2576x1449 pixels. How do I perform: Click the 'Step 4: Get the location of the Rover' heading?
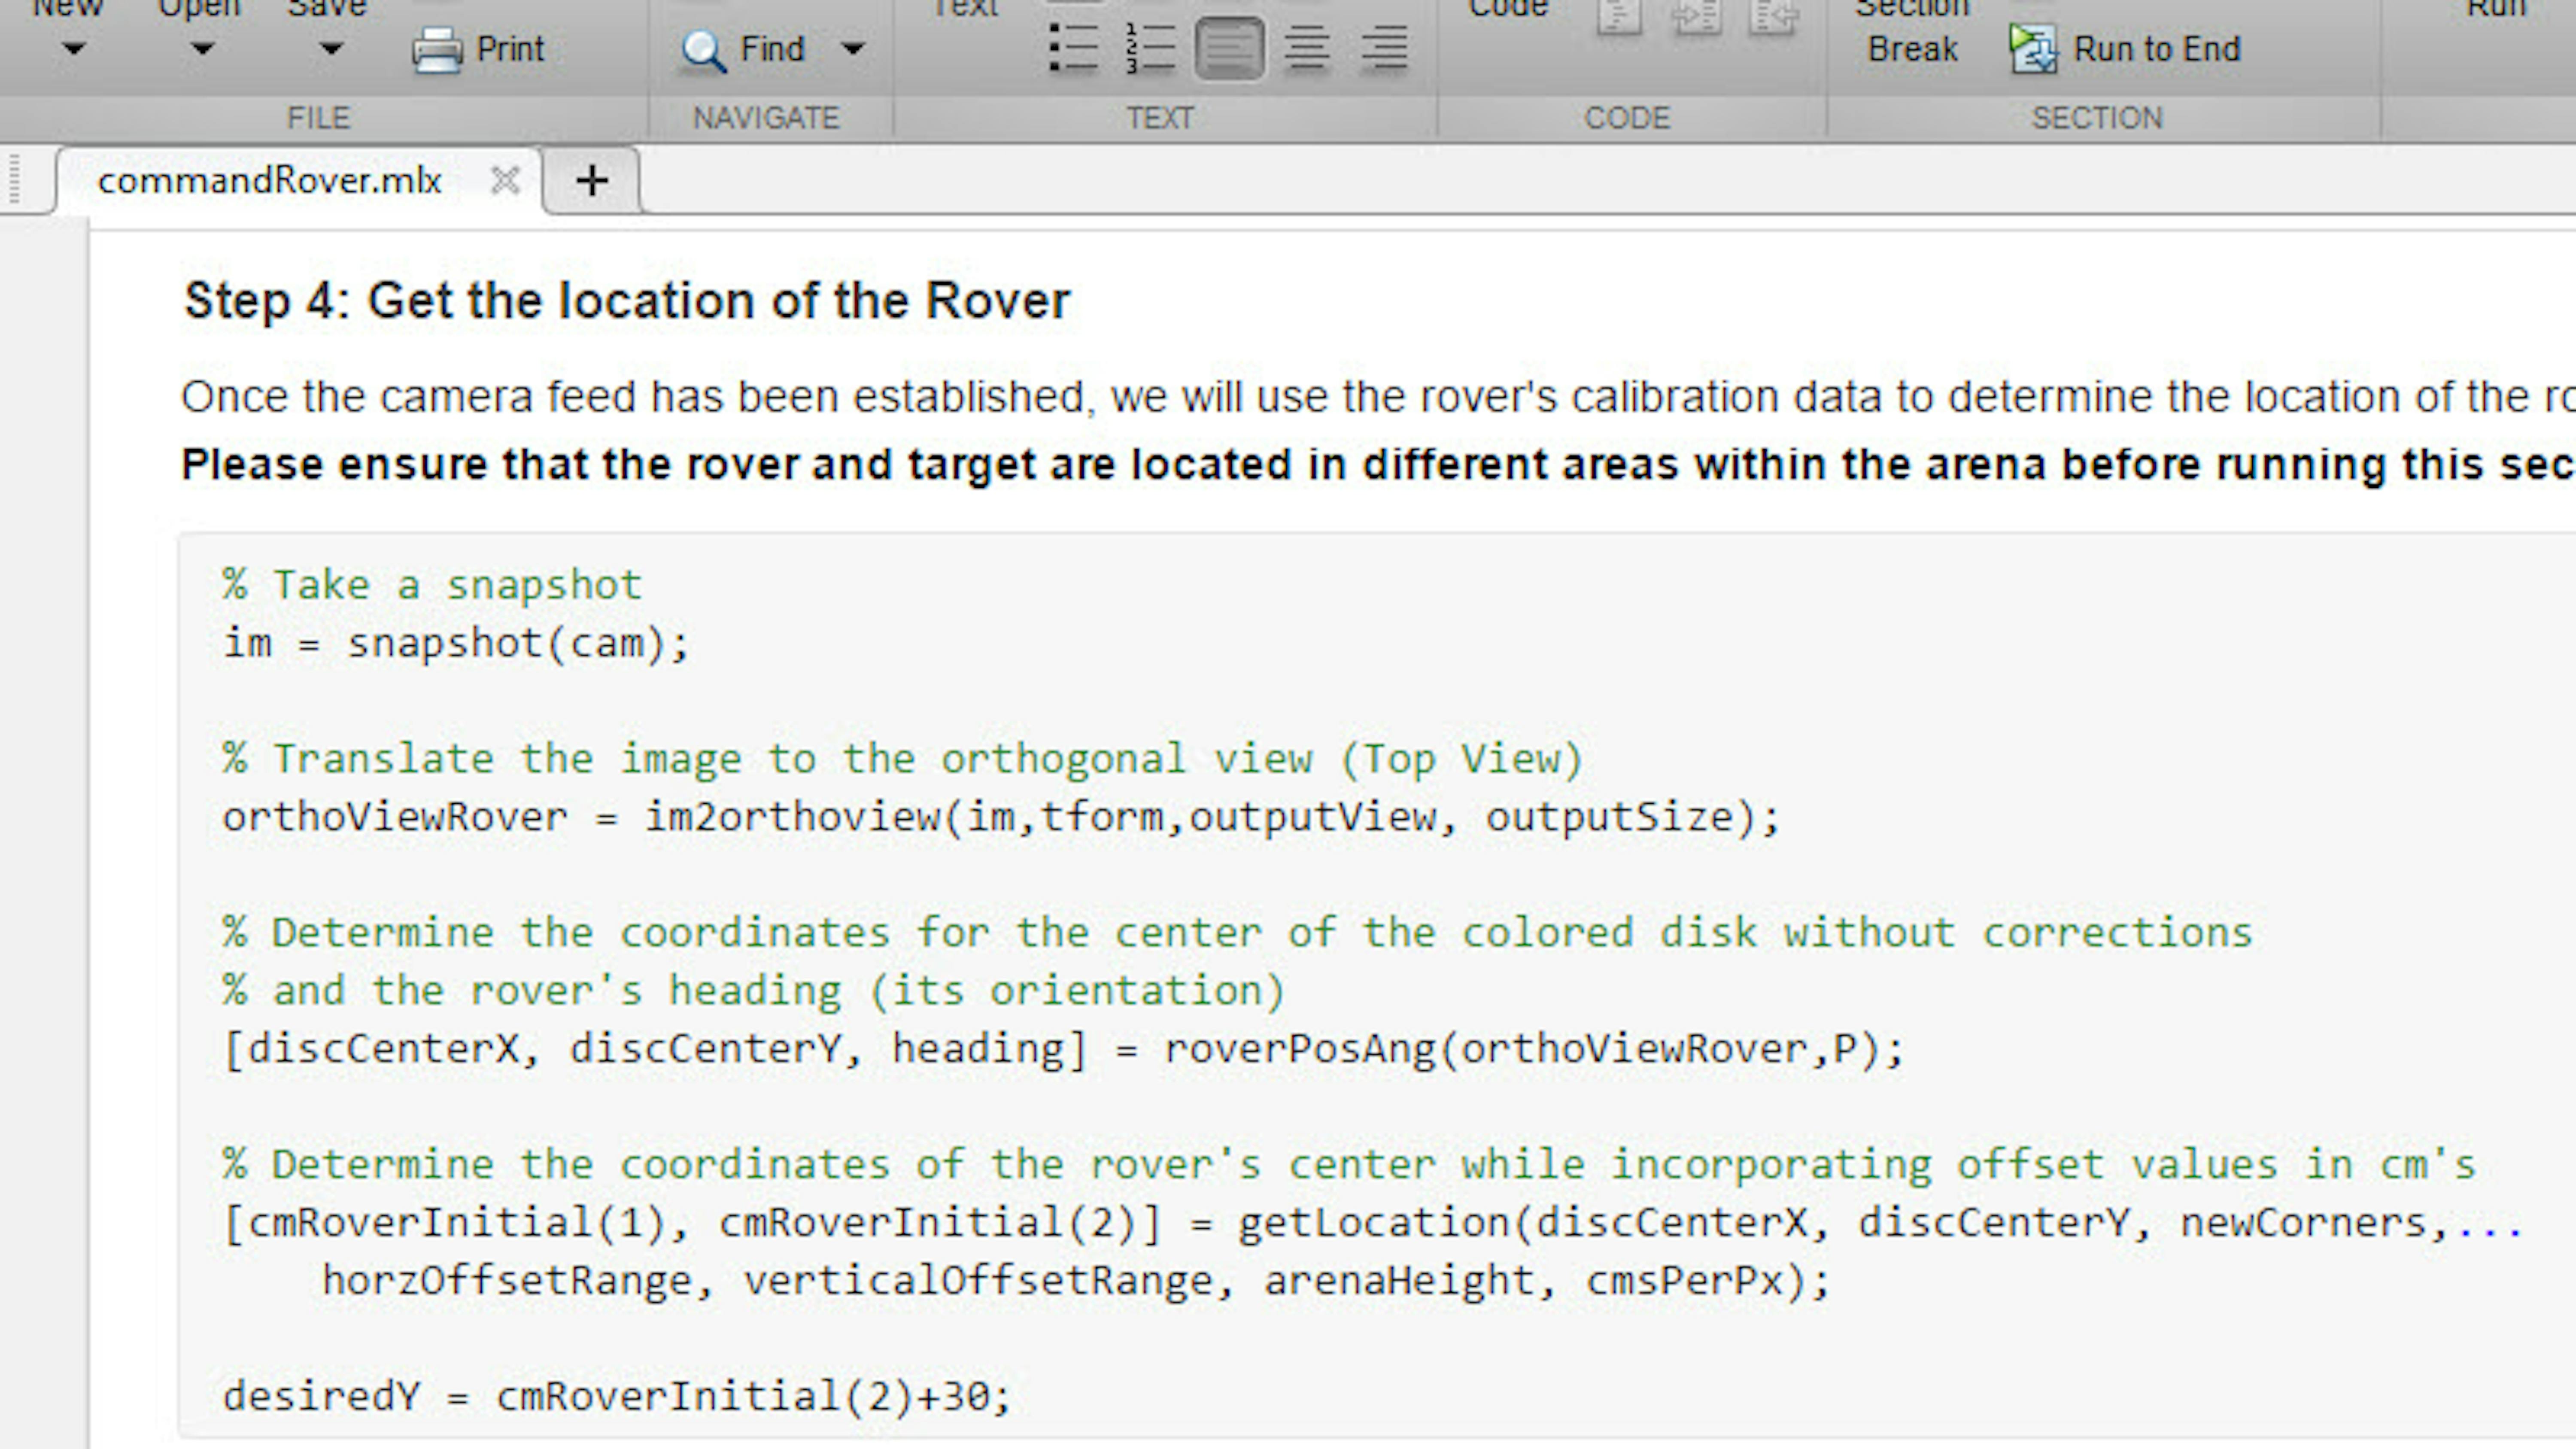point(627,301)
